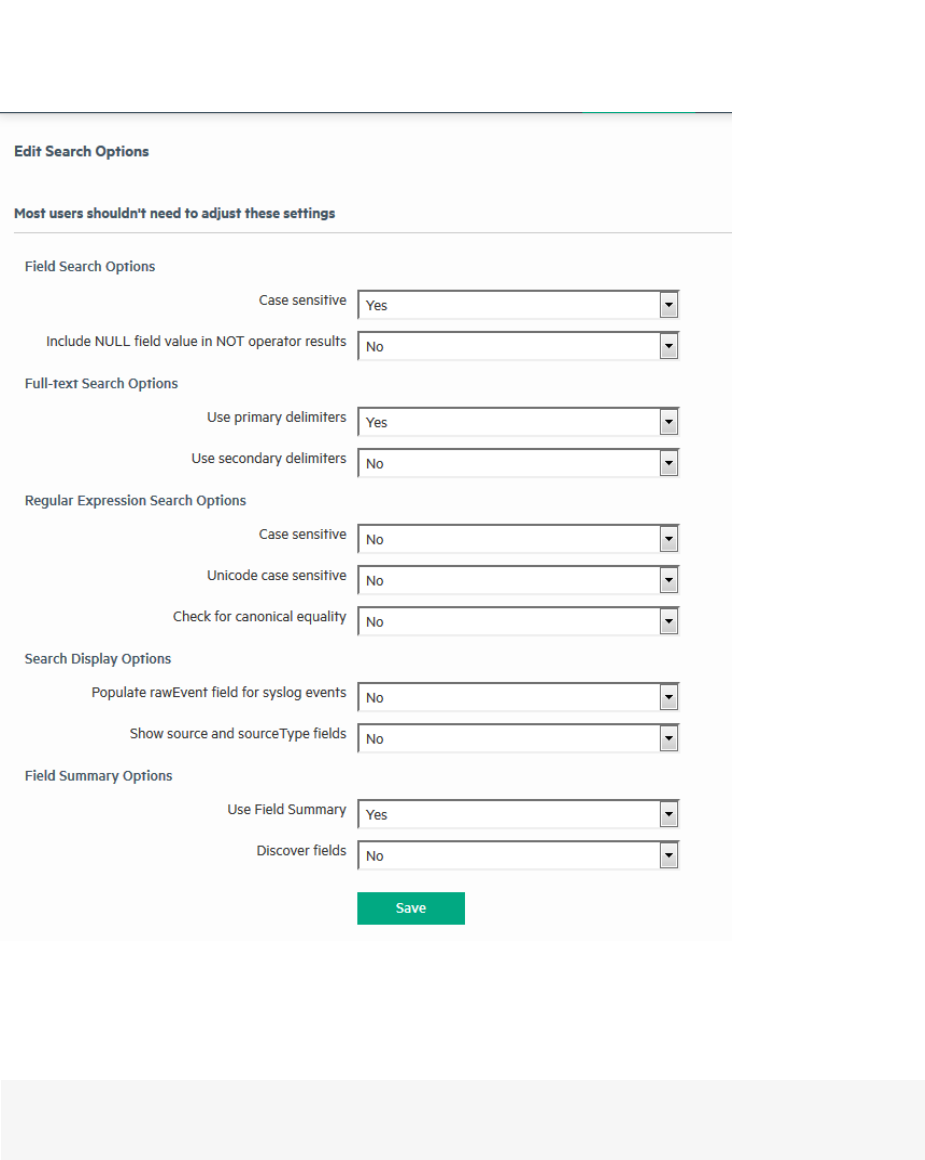The image size is (925, 1160).
Task: Click the "Check for canonical equality" label text
Action: (x=260, y=616)
